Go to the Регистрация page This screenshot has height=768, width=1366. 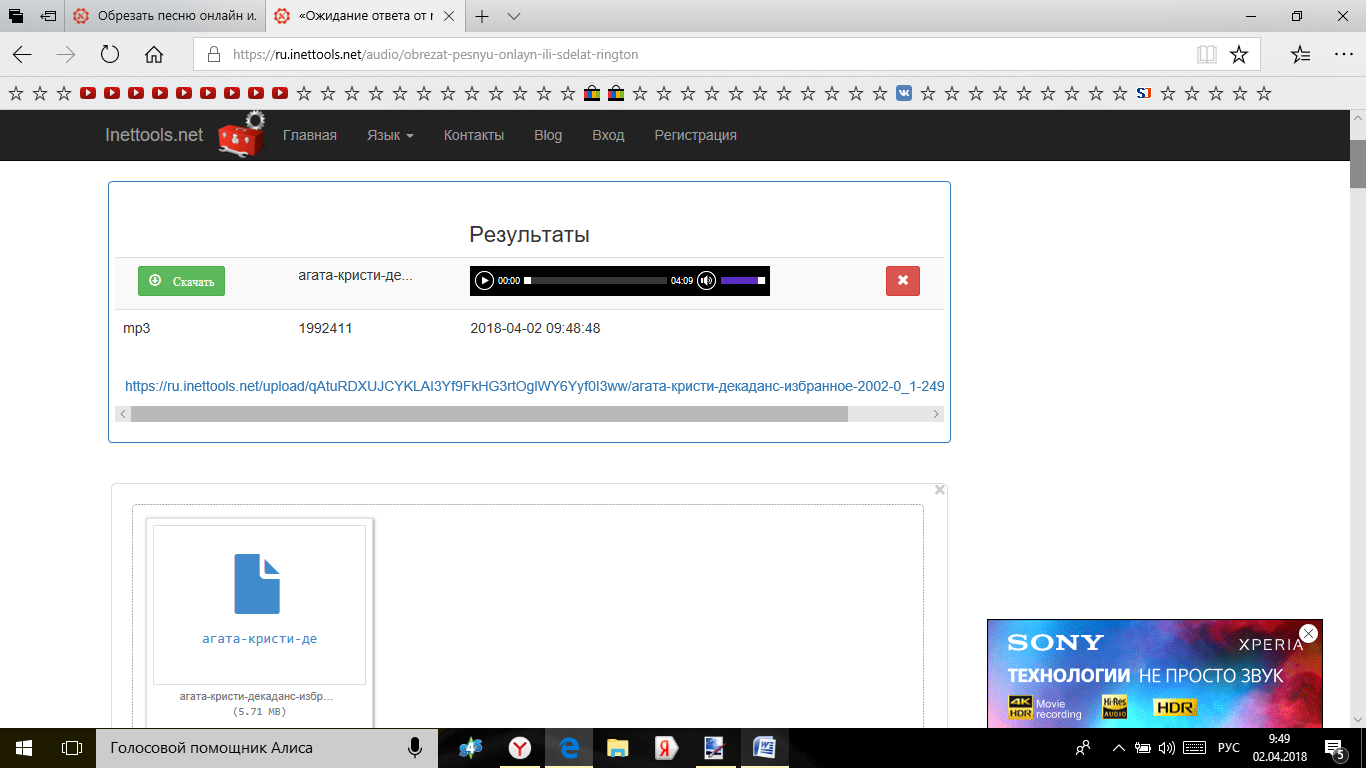click(695, 135)
